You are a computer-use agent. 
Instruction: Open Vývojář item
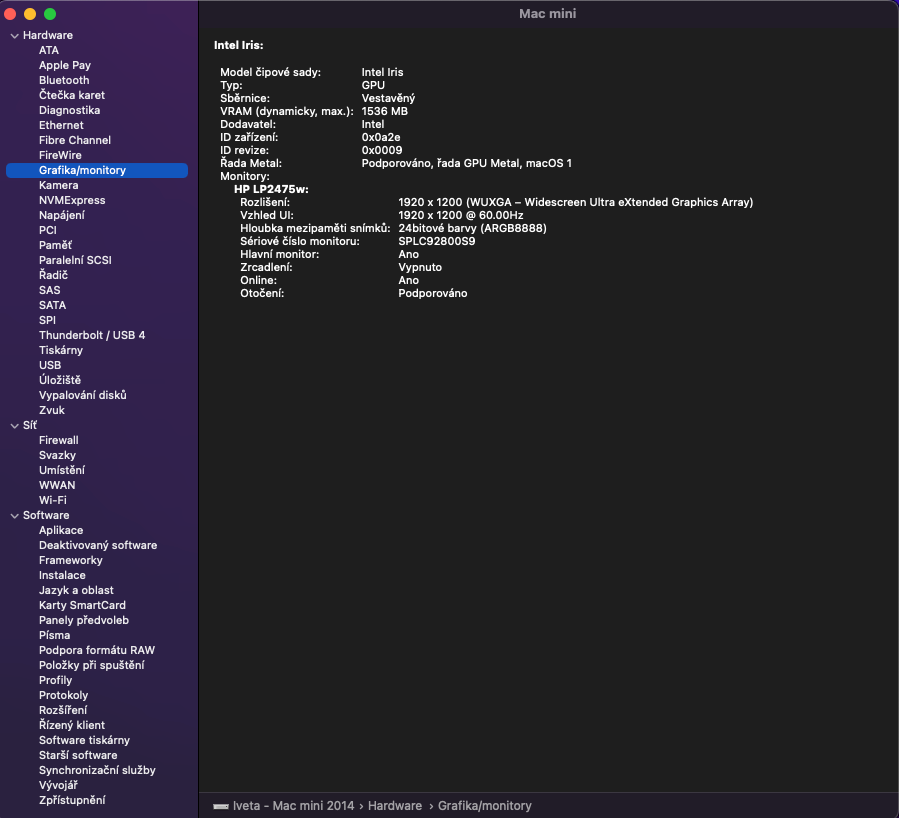click(58, 785)
